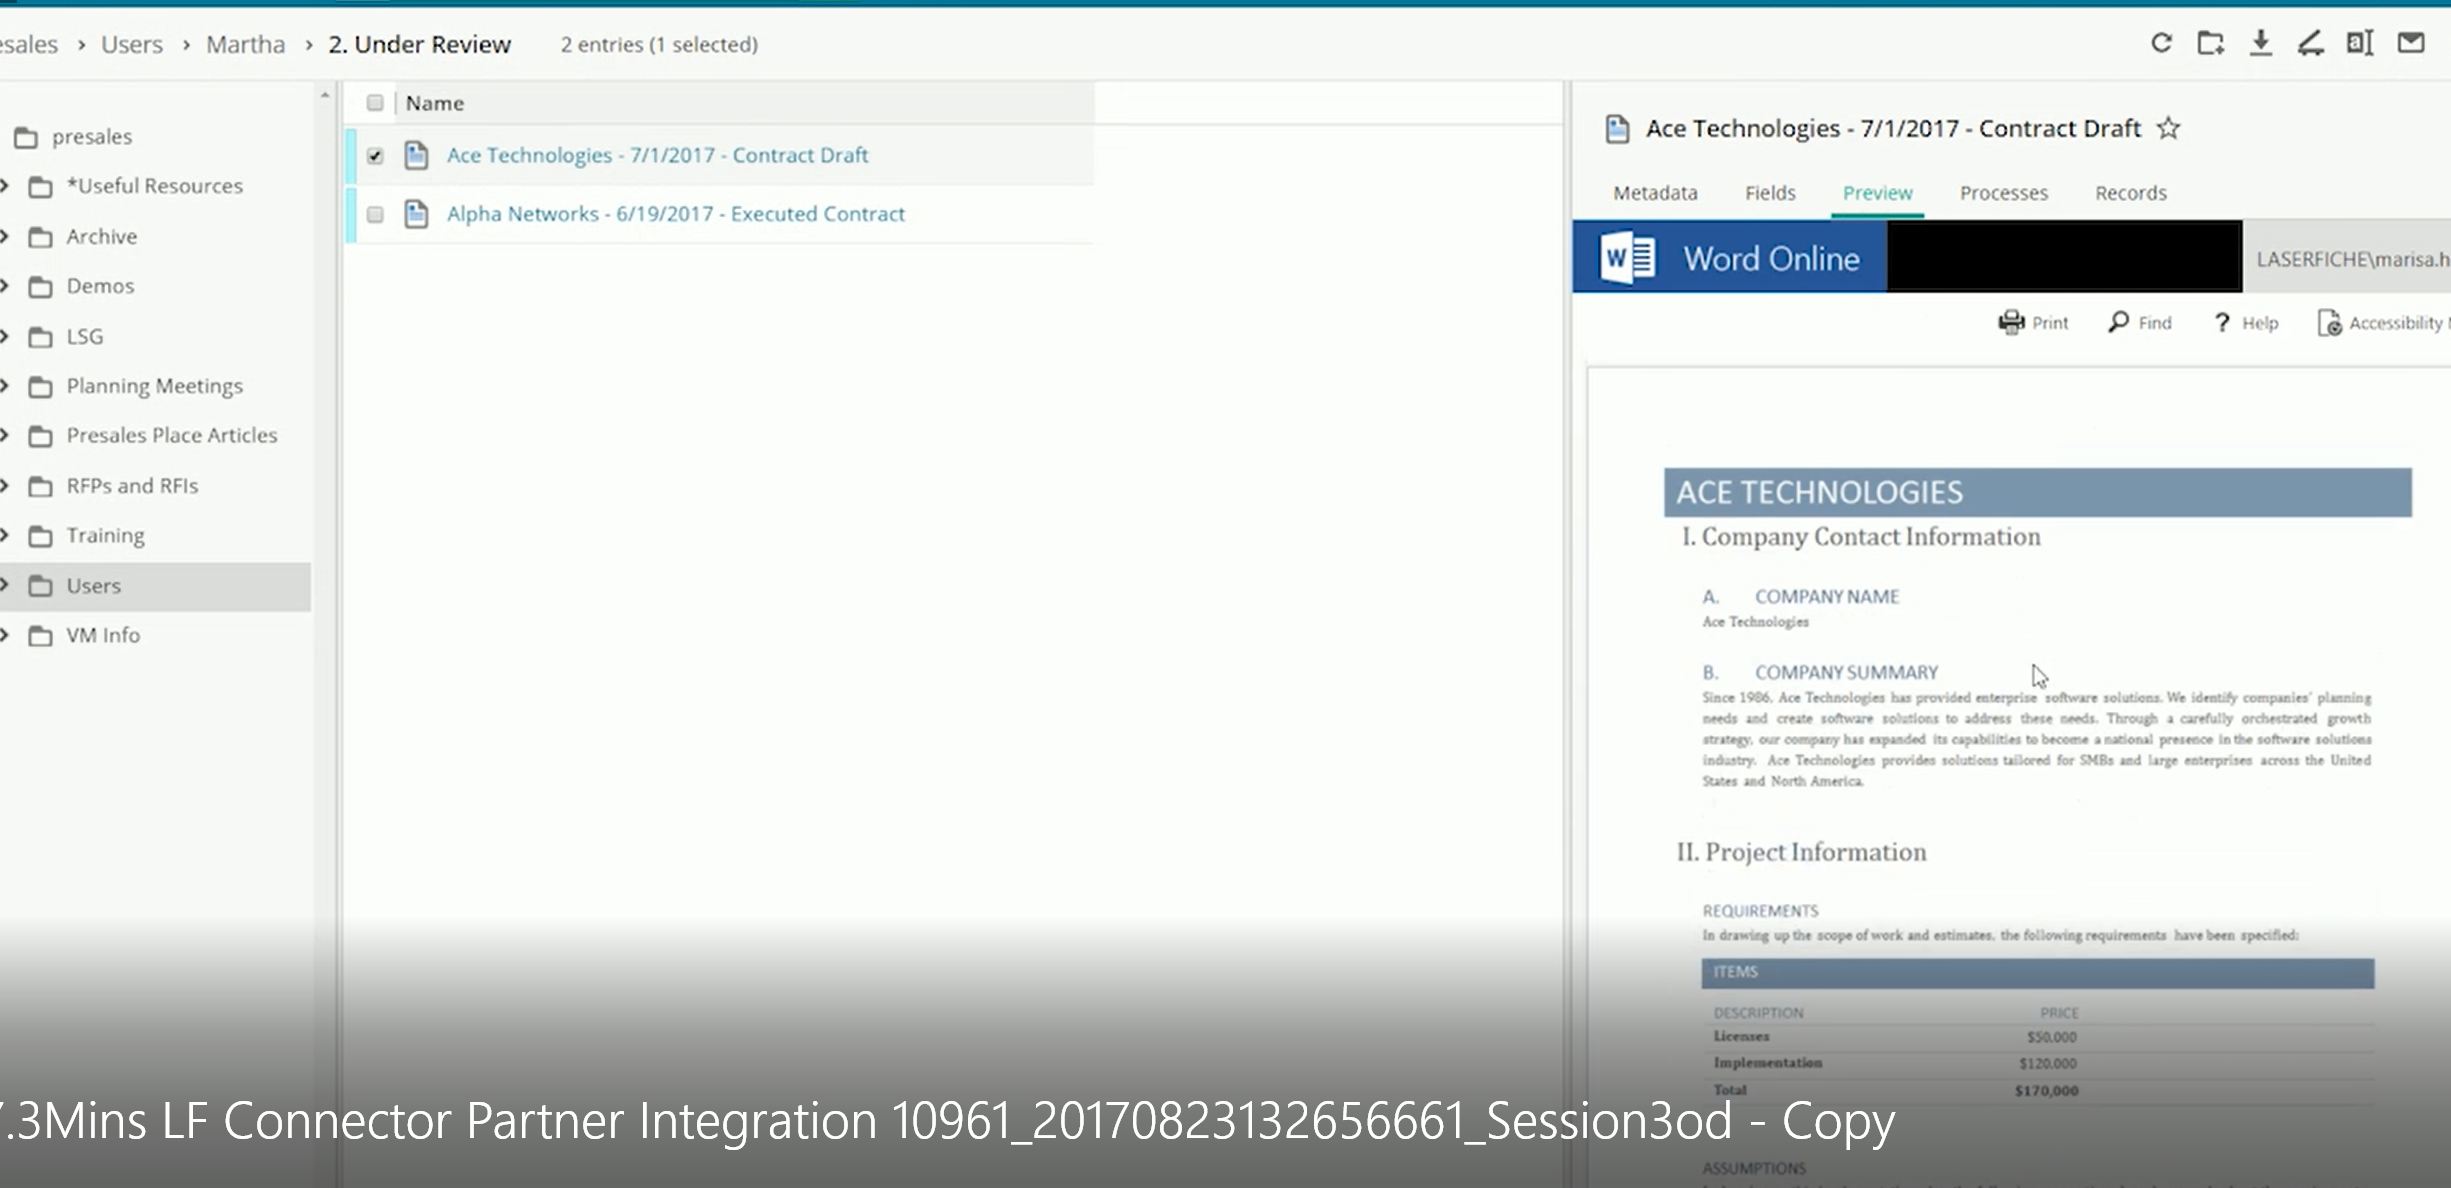Click the ACE TECHNOLOGIES heading in preview

coord(1819,492)
